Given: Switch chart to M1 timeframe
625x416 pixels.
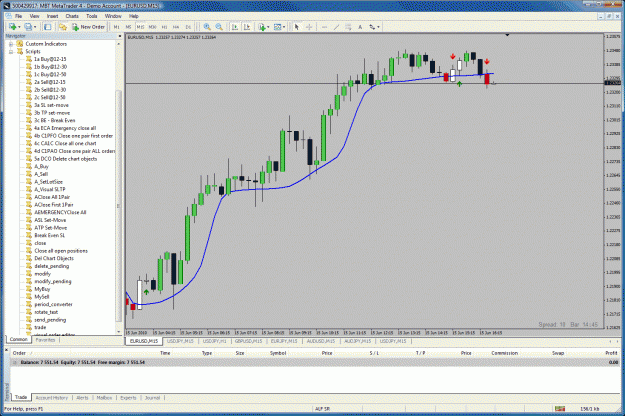Looking at the screenshot, I should point(116,27).
